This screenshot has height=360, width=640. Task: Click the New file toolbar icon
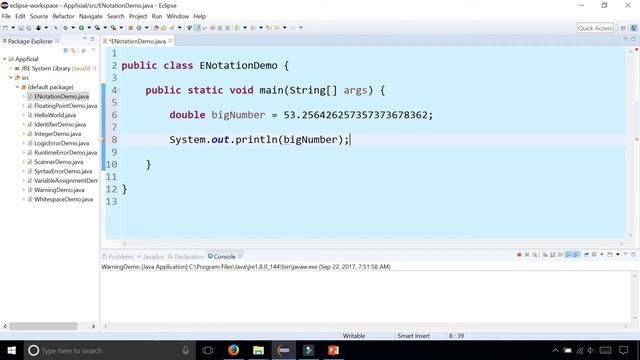point(5,28)
